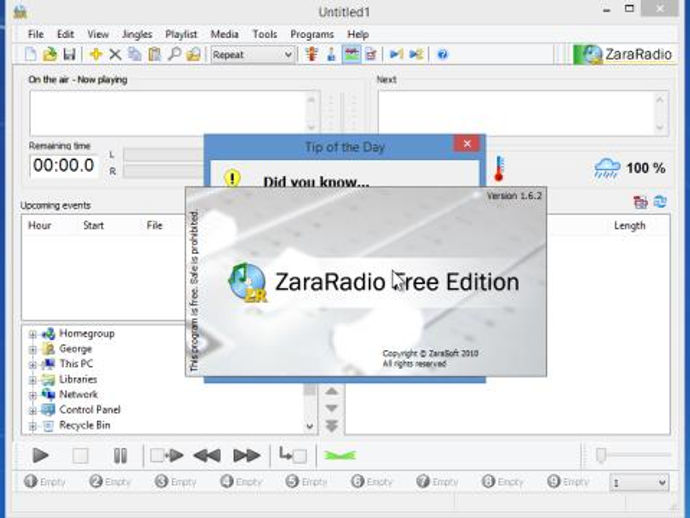This screenshot has height=518, width=690.
Task: Click the blue refresh events icon
Action: [x=660, y=202]
